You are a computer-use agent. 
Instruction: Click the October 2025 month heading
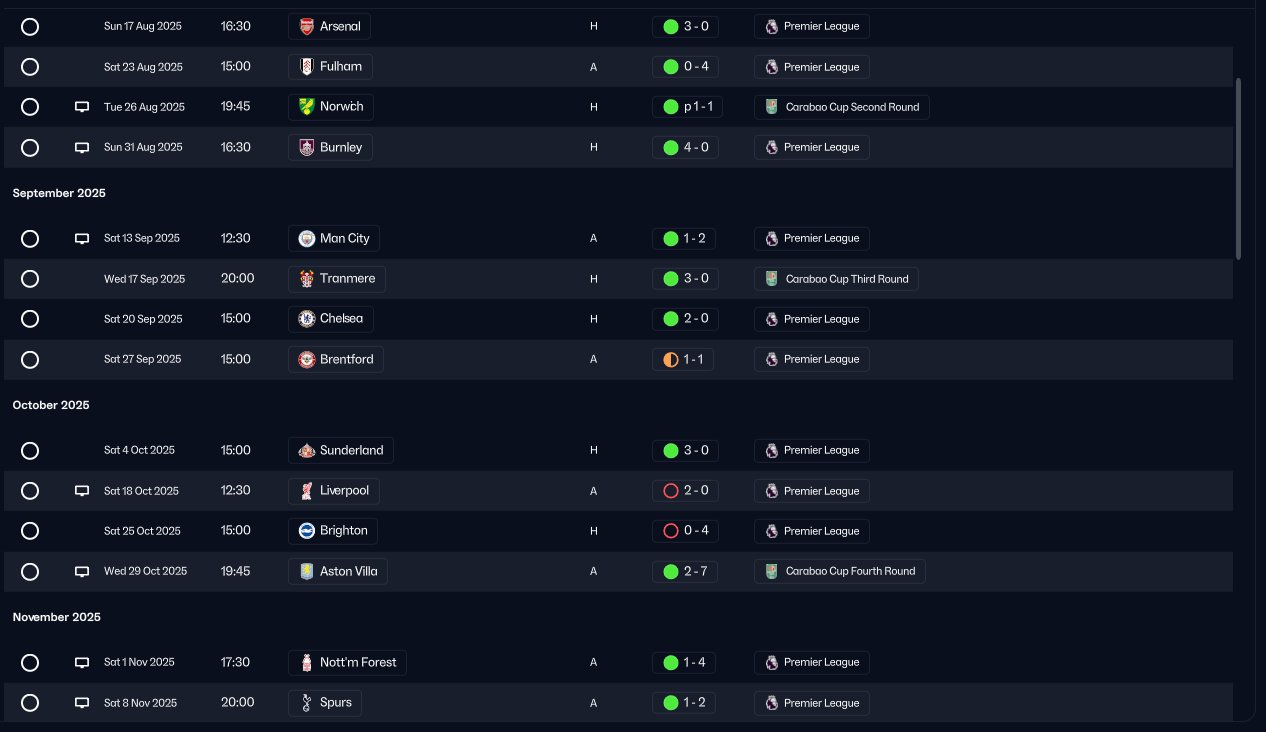pos(51,405)
